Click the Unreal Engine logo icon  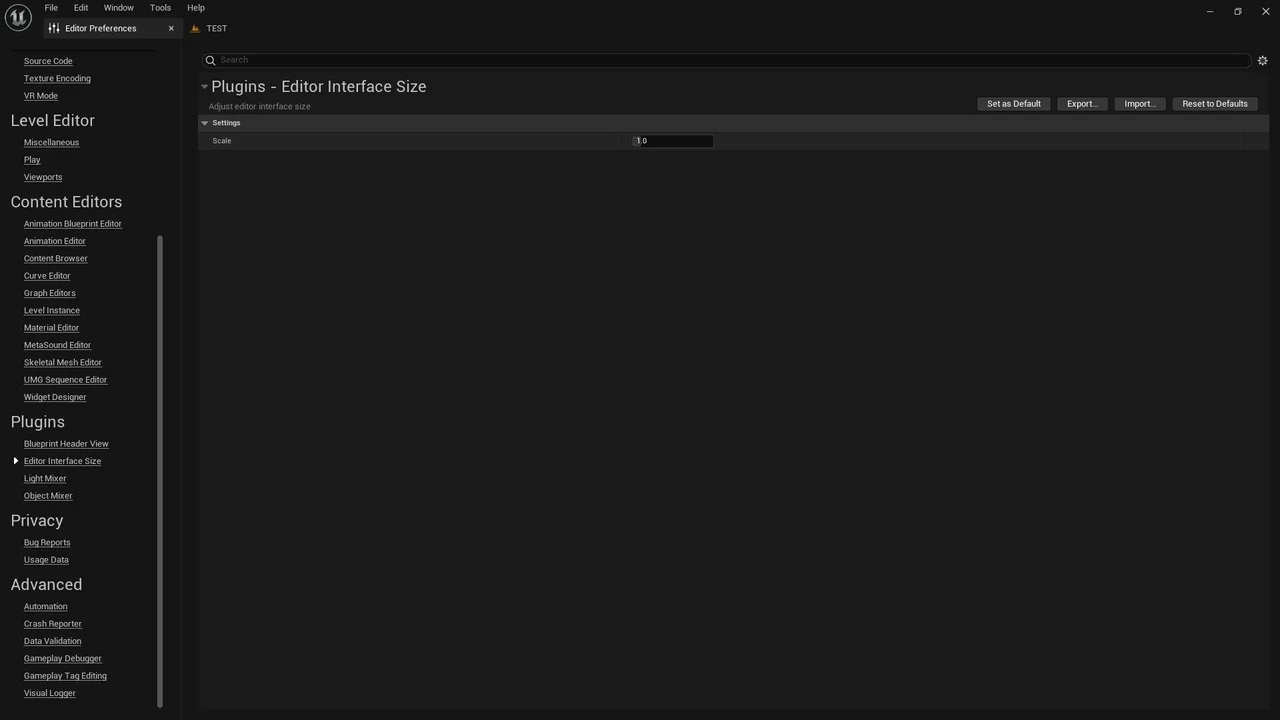pyautogui.click(x=18, y=17)
